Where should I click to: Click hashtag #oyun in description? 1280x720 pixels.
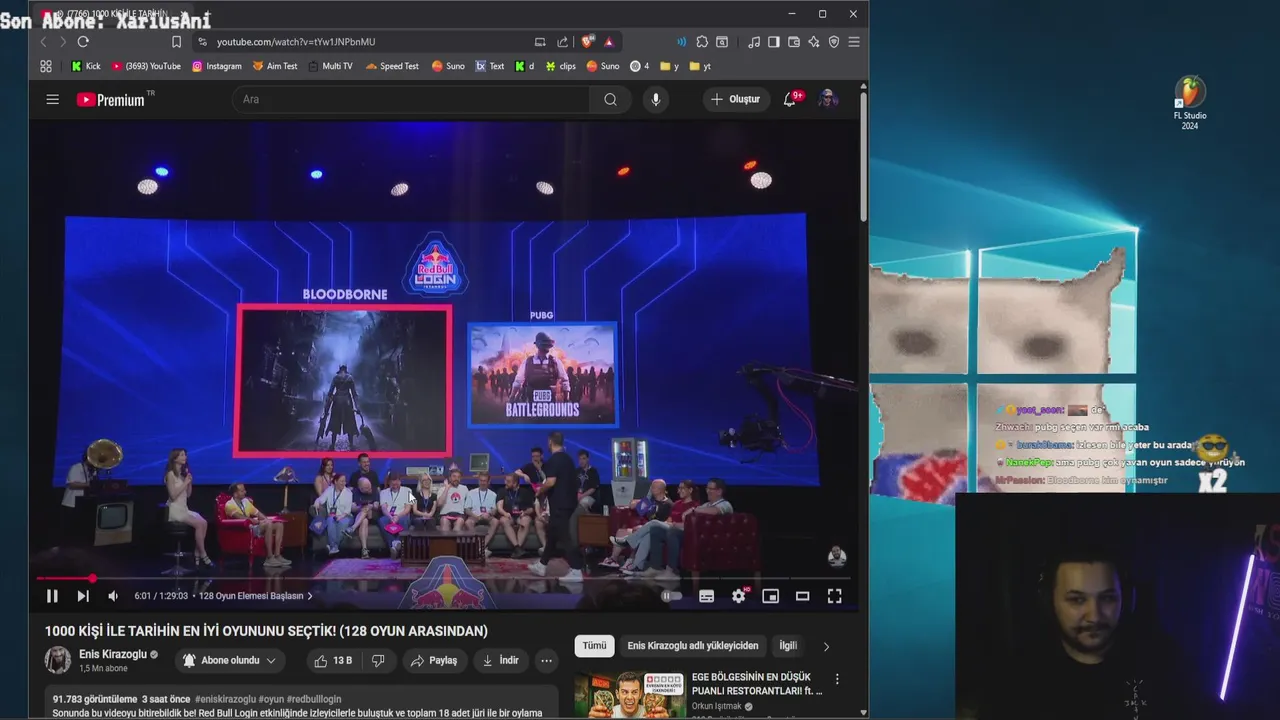coord(271,699)
